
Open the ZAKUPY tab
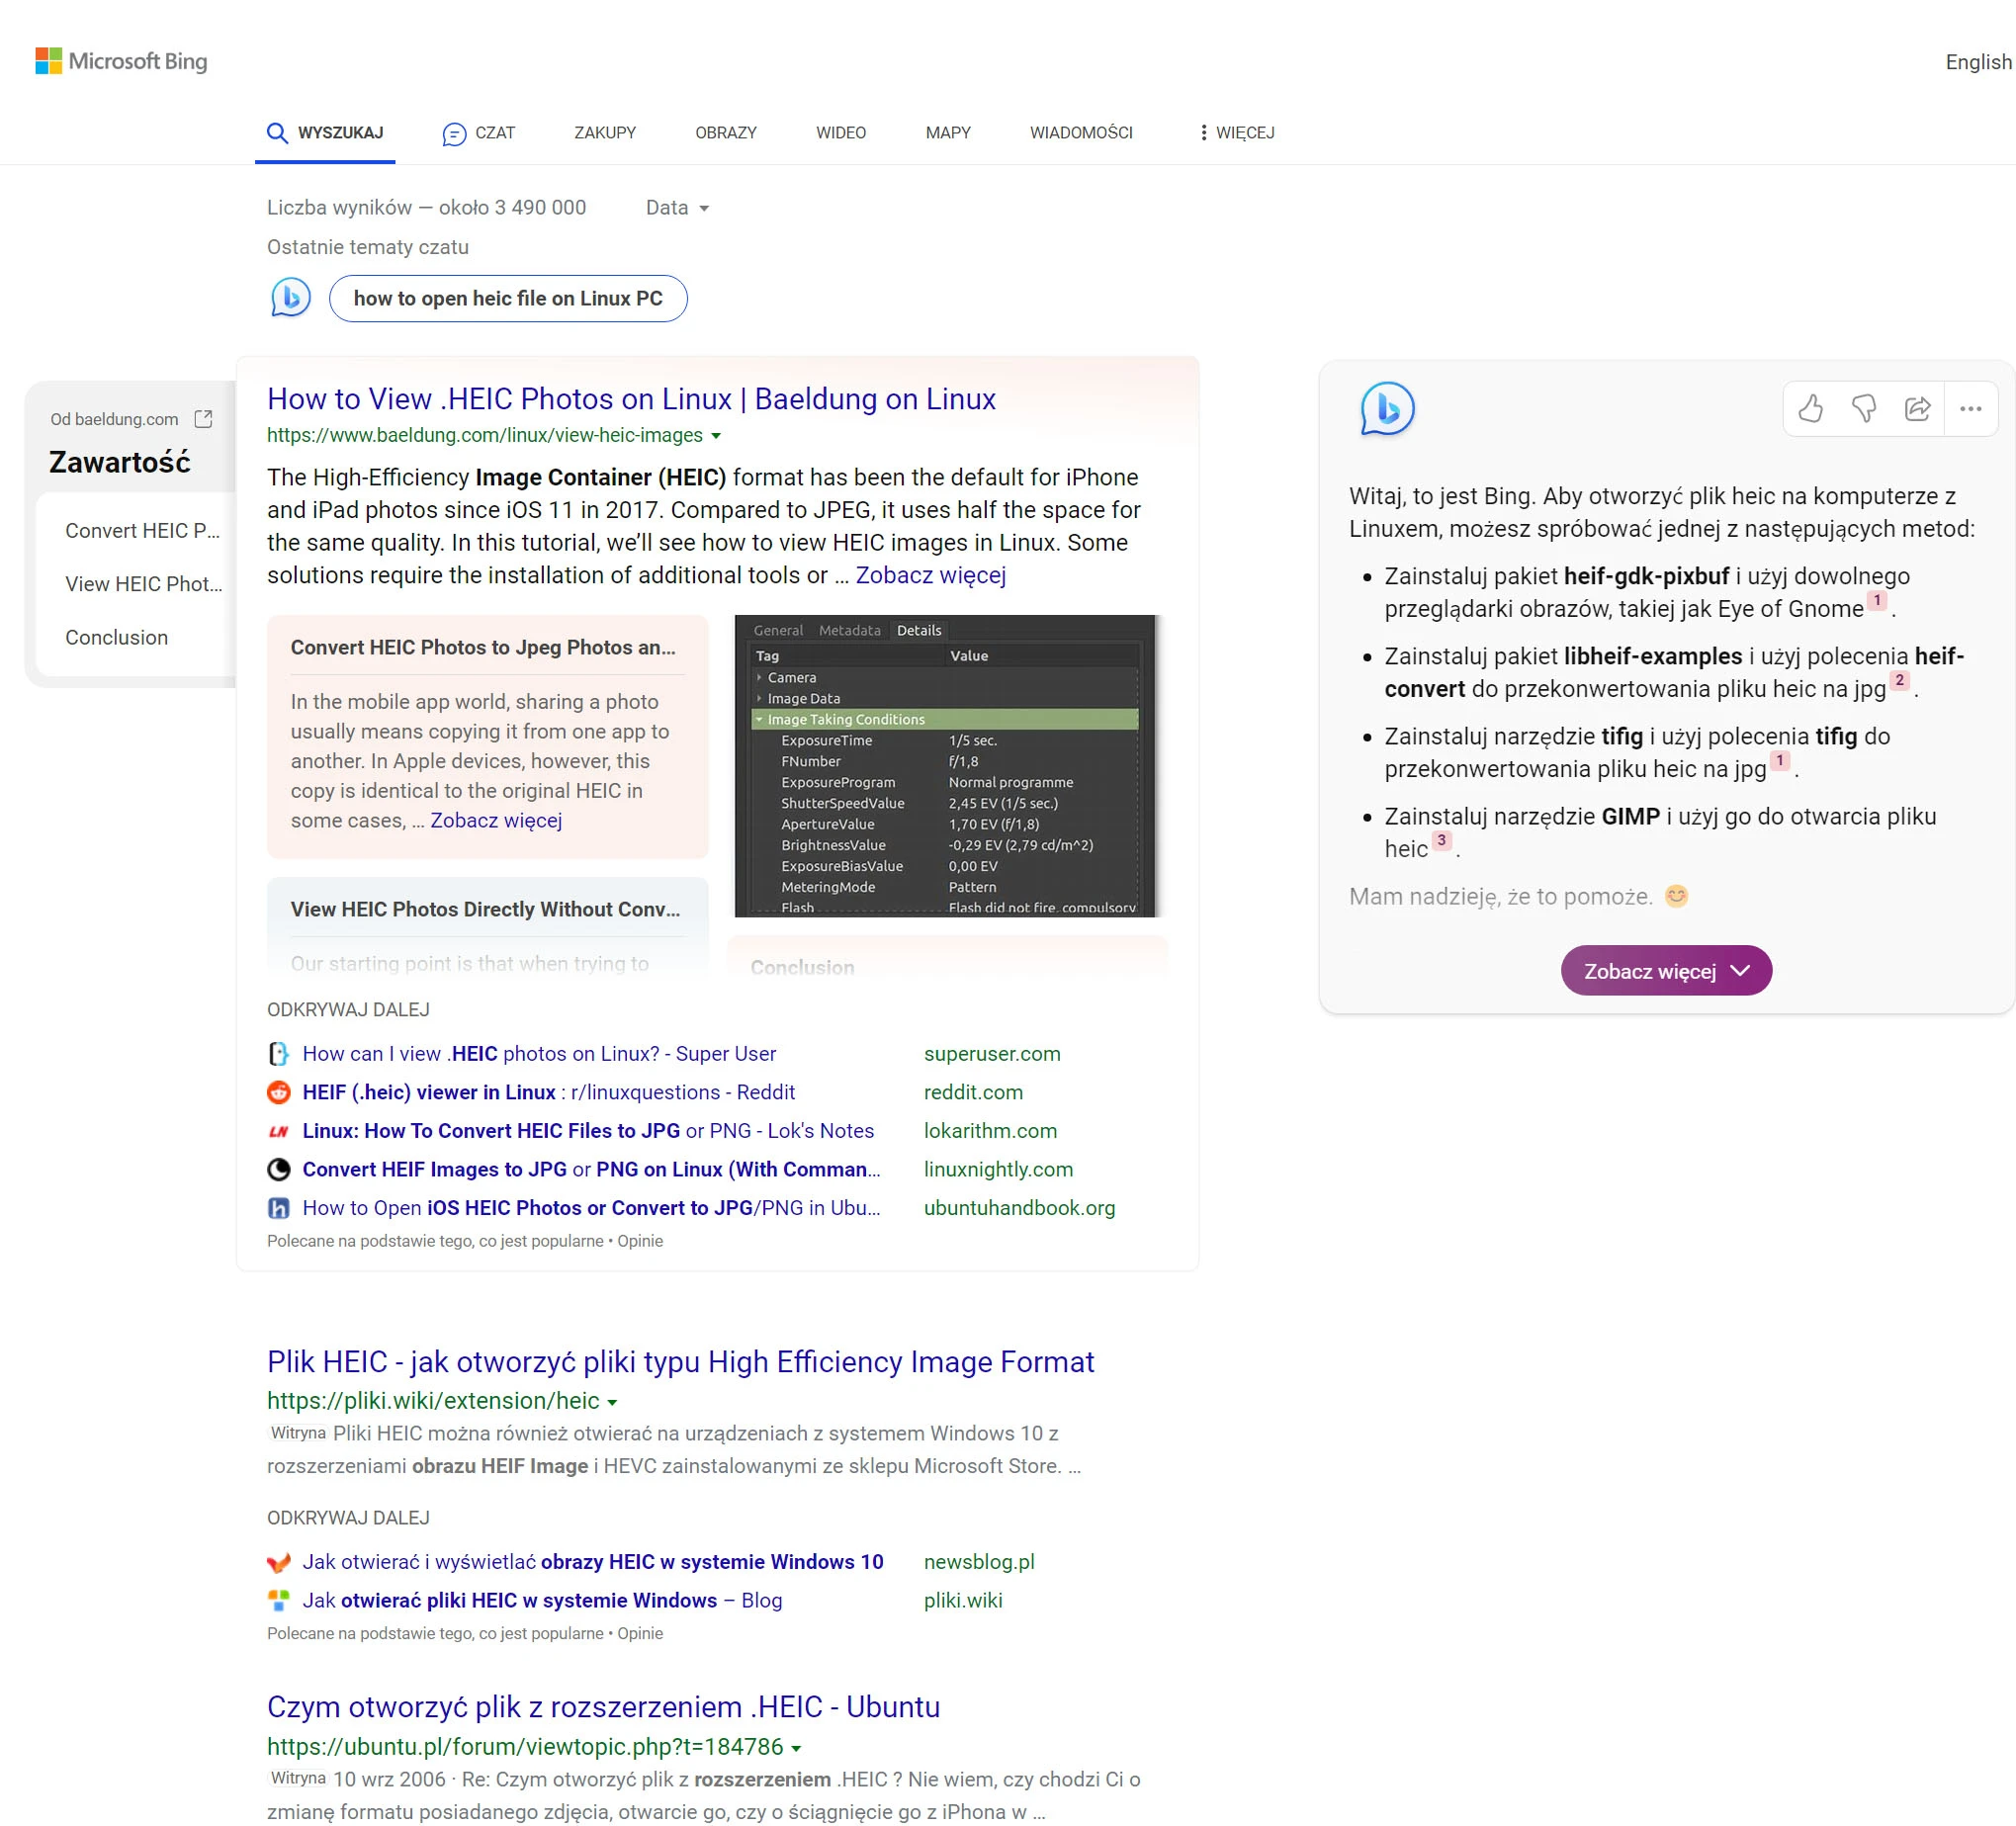click(x=605, y=133)
